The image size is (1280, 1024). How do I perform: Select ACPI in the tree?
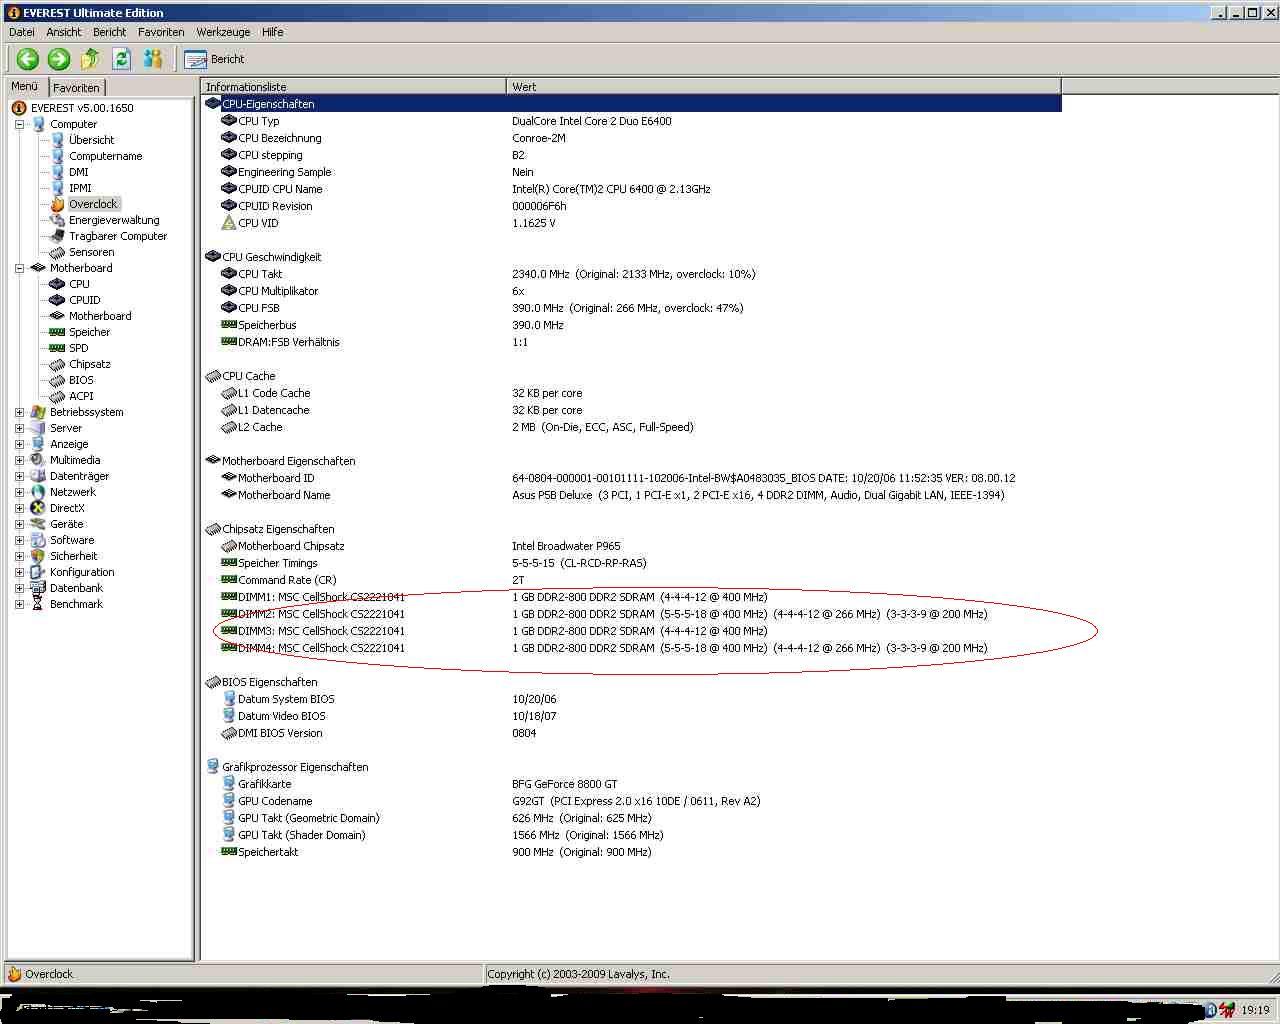[81, 396]
